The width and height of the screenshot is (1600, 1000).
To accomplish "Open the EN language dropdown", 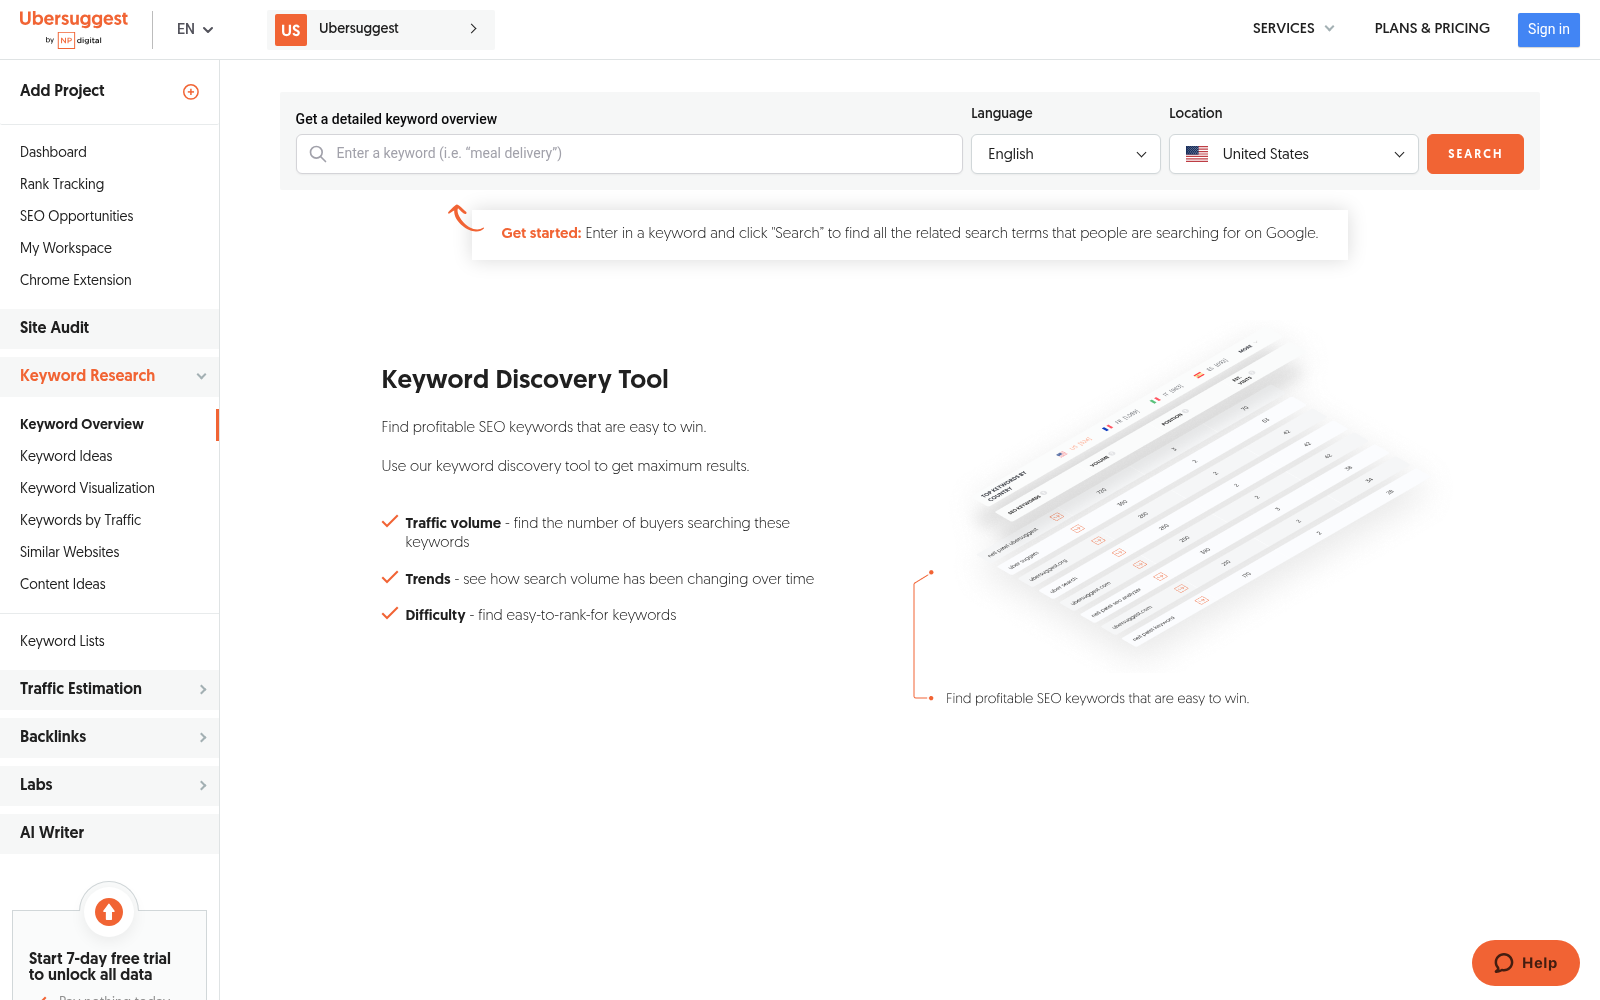I will click(x=195, y=29).
